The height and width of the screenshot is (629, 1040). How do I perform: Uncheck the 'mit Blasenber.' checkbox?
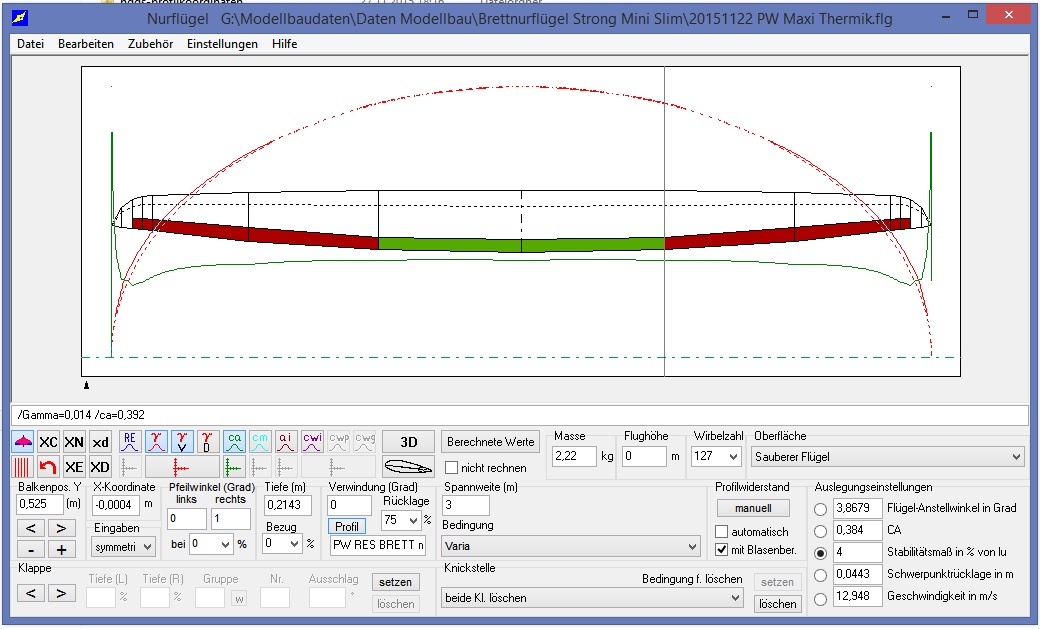pos(721,551)
